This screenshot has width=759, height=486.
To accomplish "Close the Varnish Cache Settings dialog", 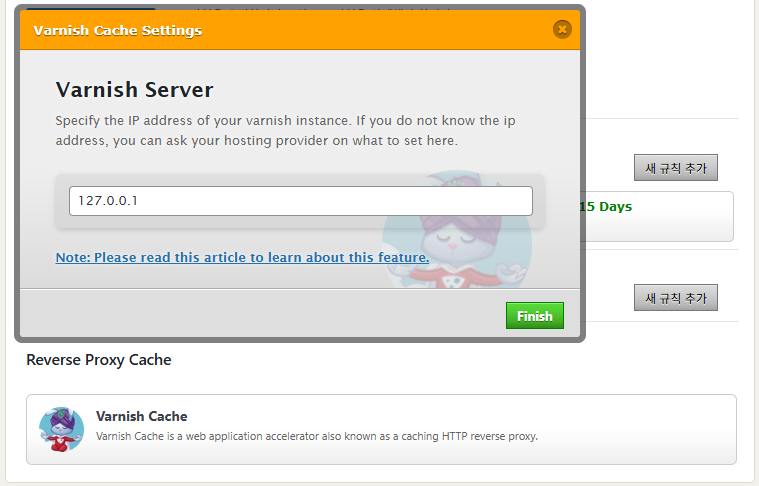I will point(562,29).
